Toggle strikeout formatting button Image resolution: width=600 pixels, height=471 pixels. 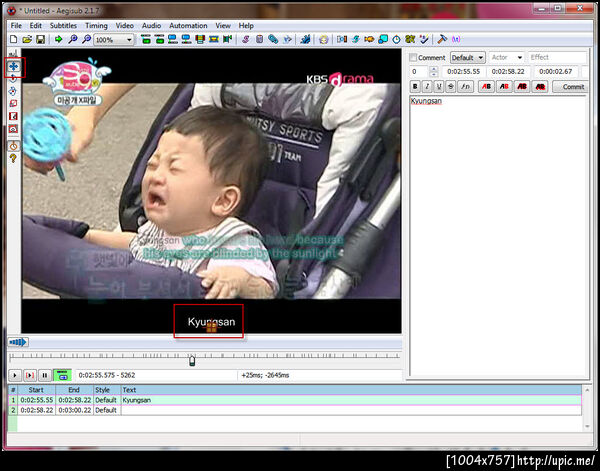tap(451, 86)
